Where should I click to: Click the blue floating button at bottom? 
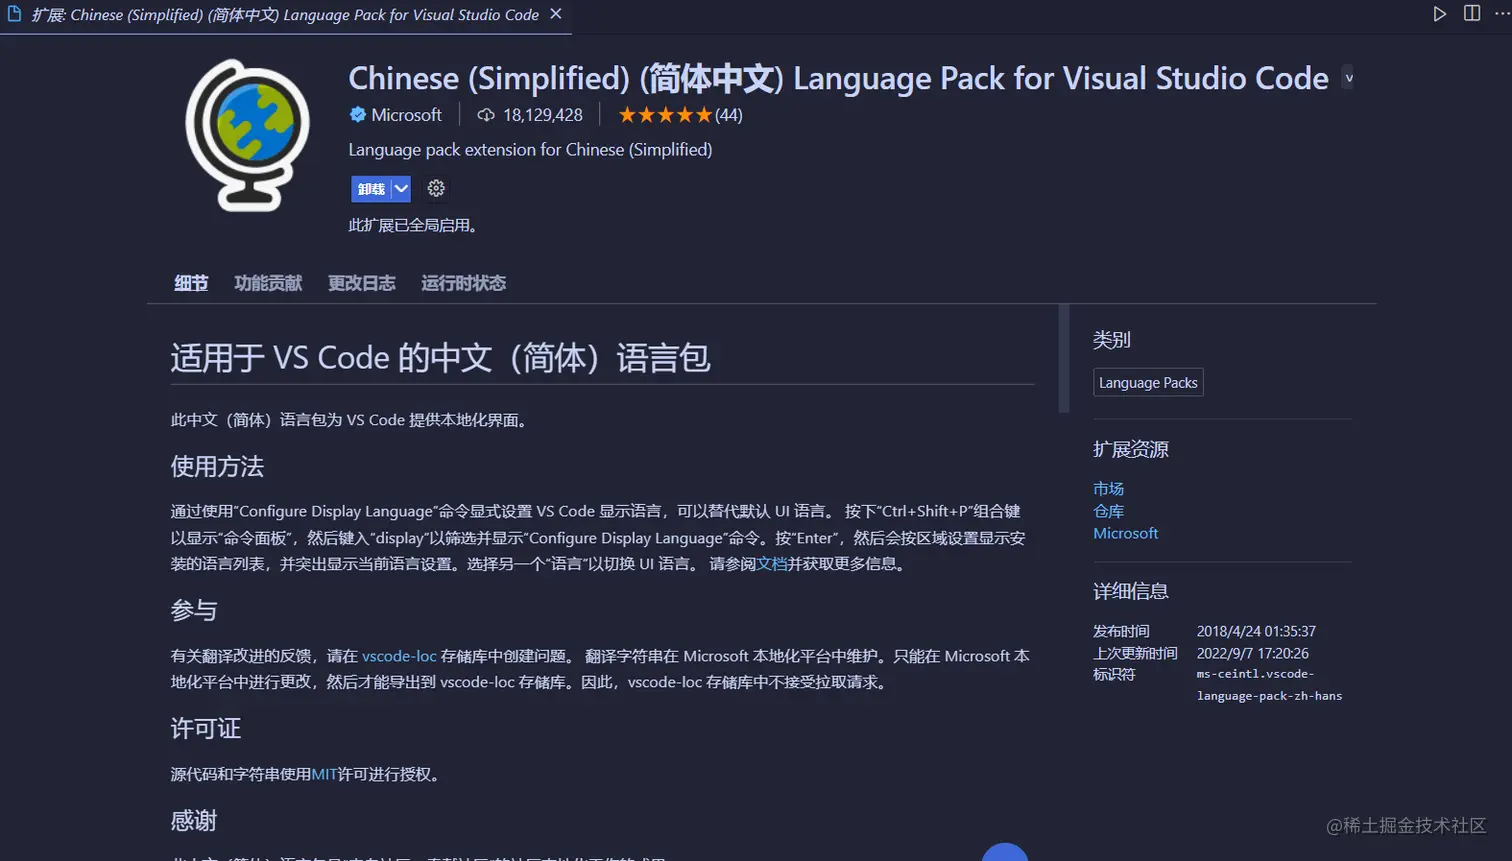1005,852
